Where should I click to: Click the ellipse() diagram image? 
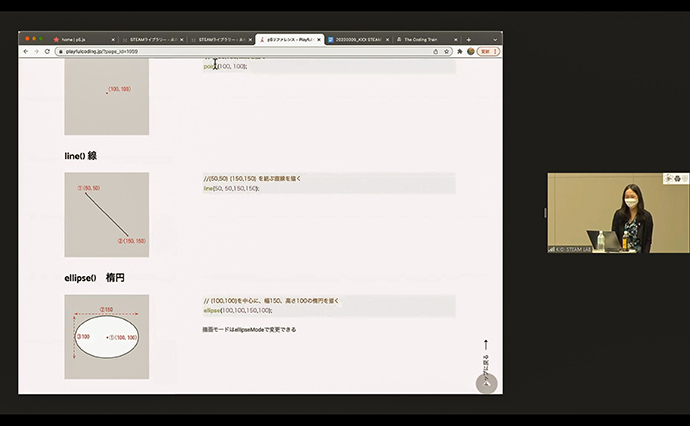[106, 337]
